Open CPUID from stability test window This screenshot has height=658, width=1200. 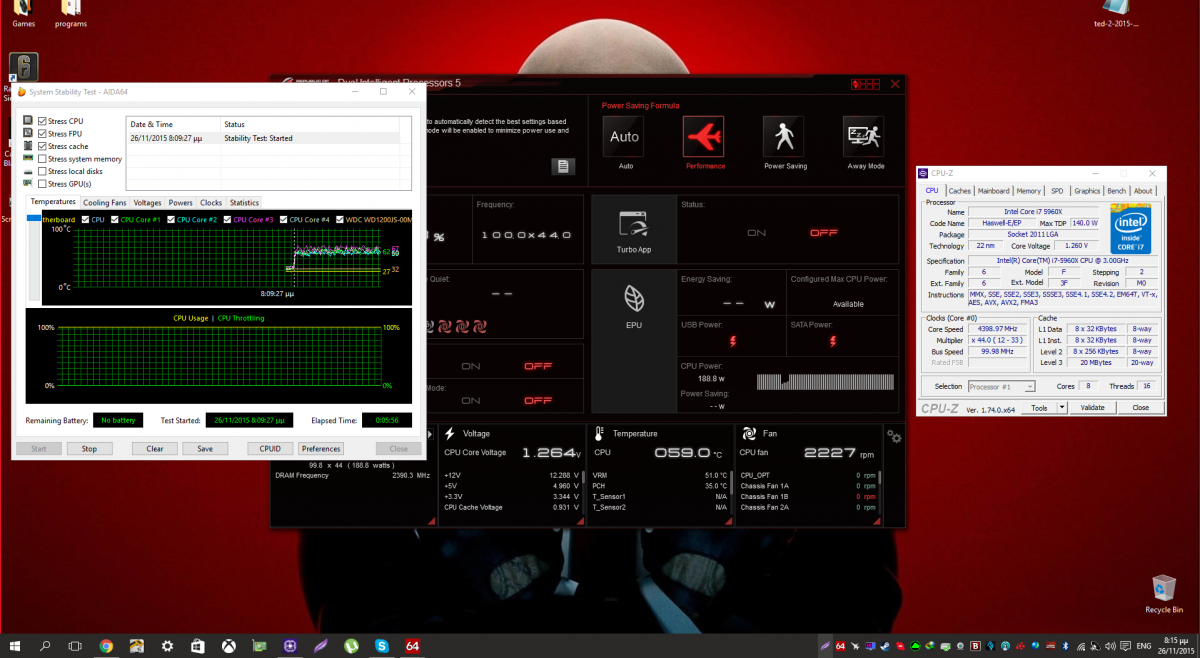tap(270, 449)
